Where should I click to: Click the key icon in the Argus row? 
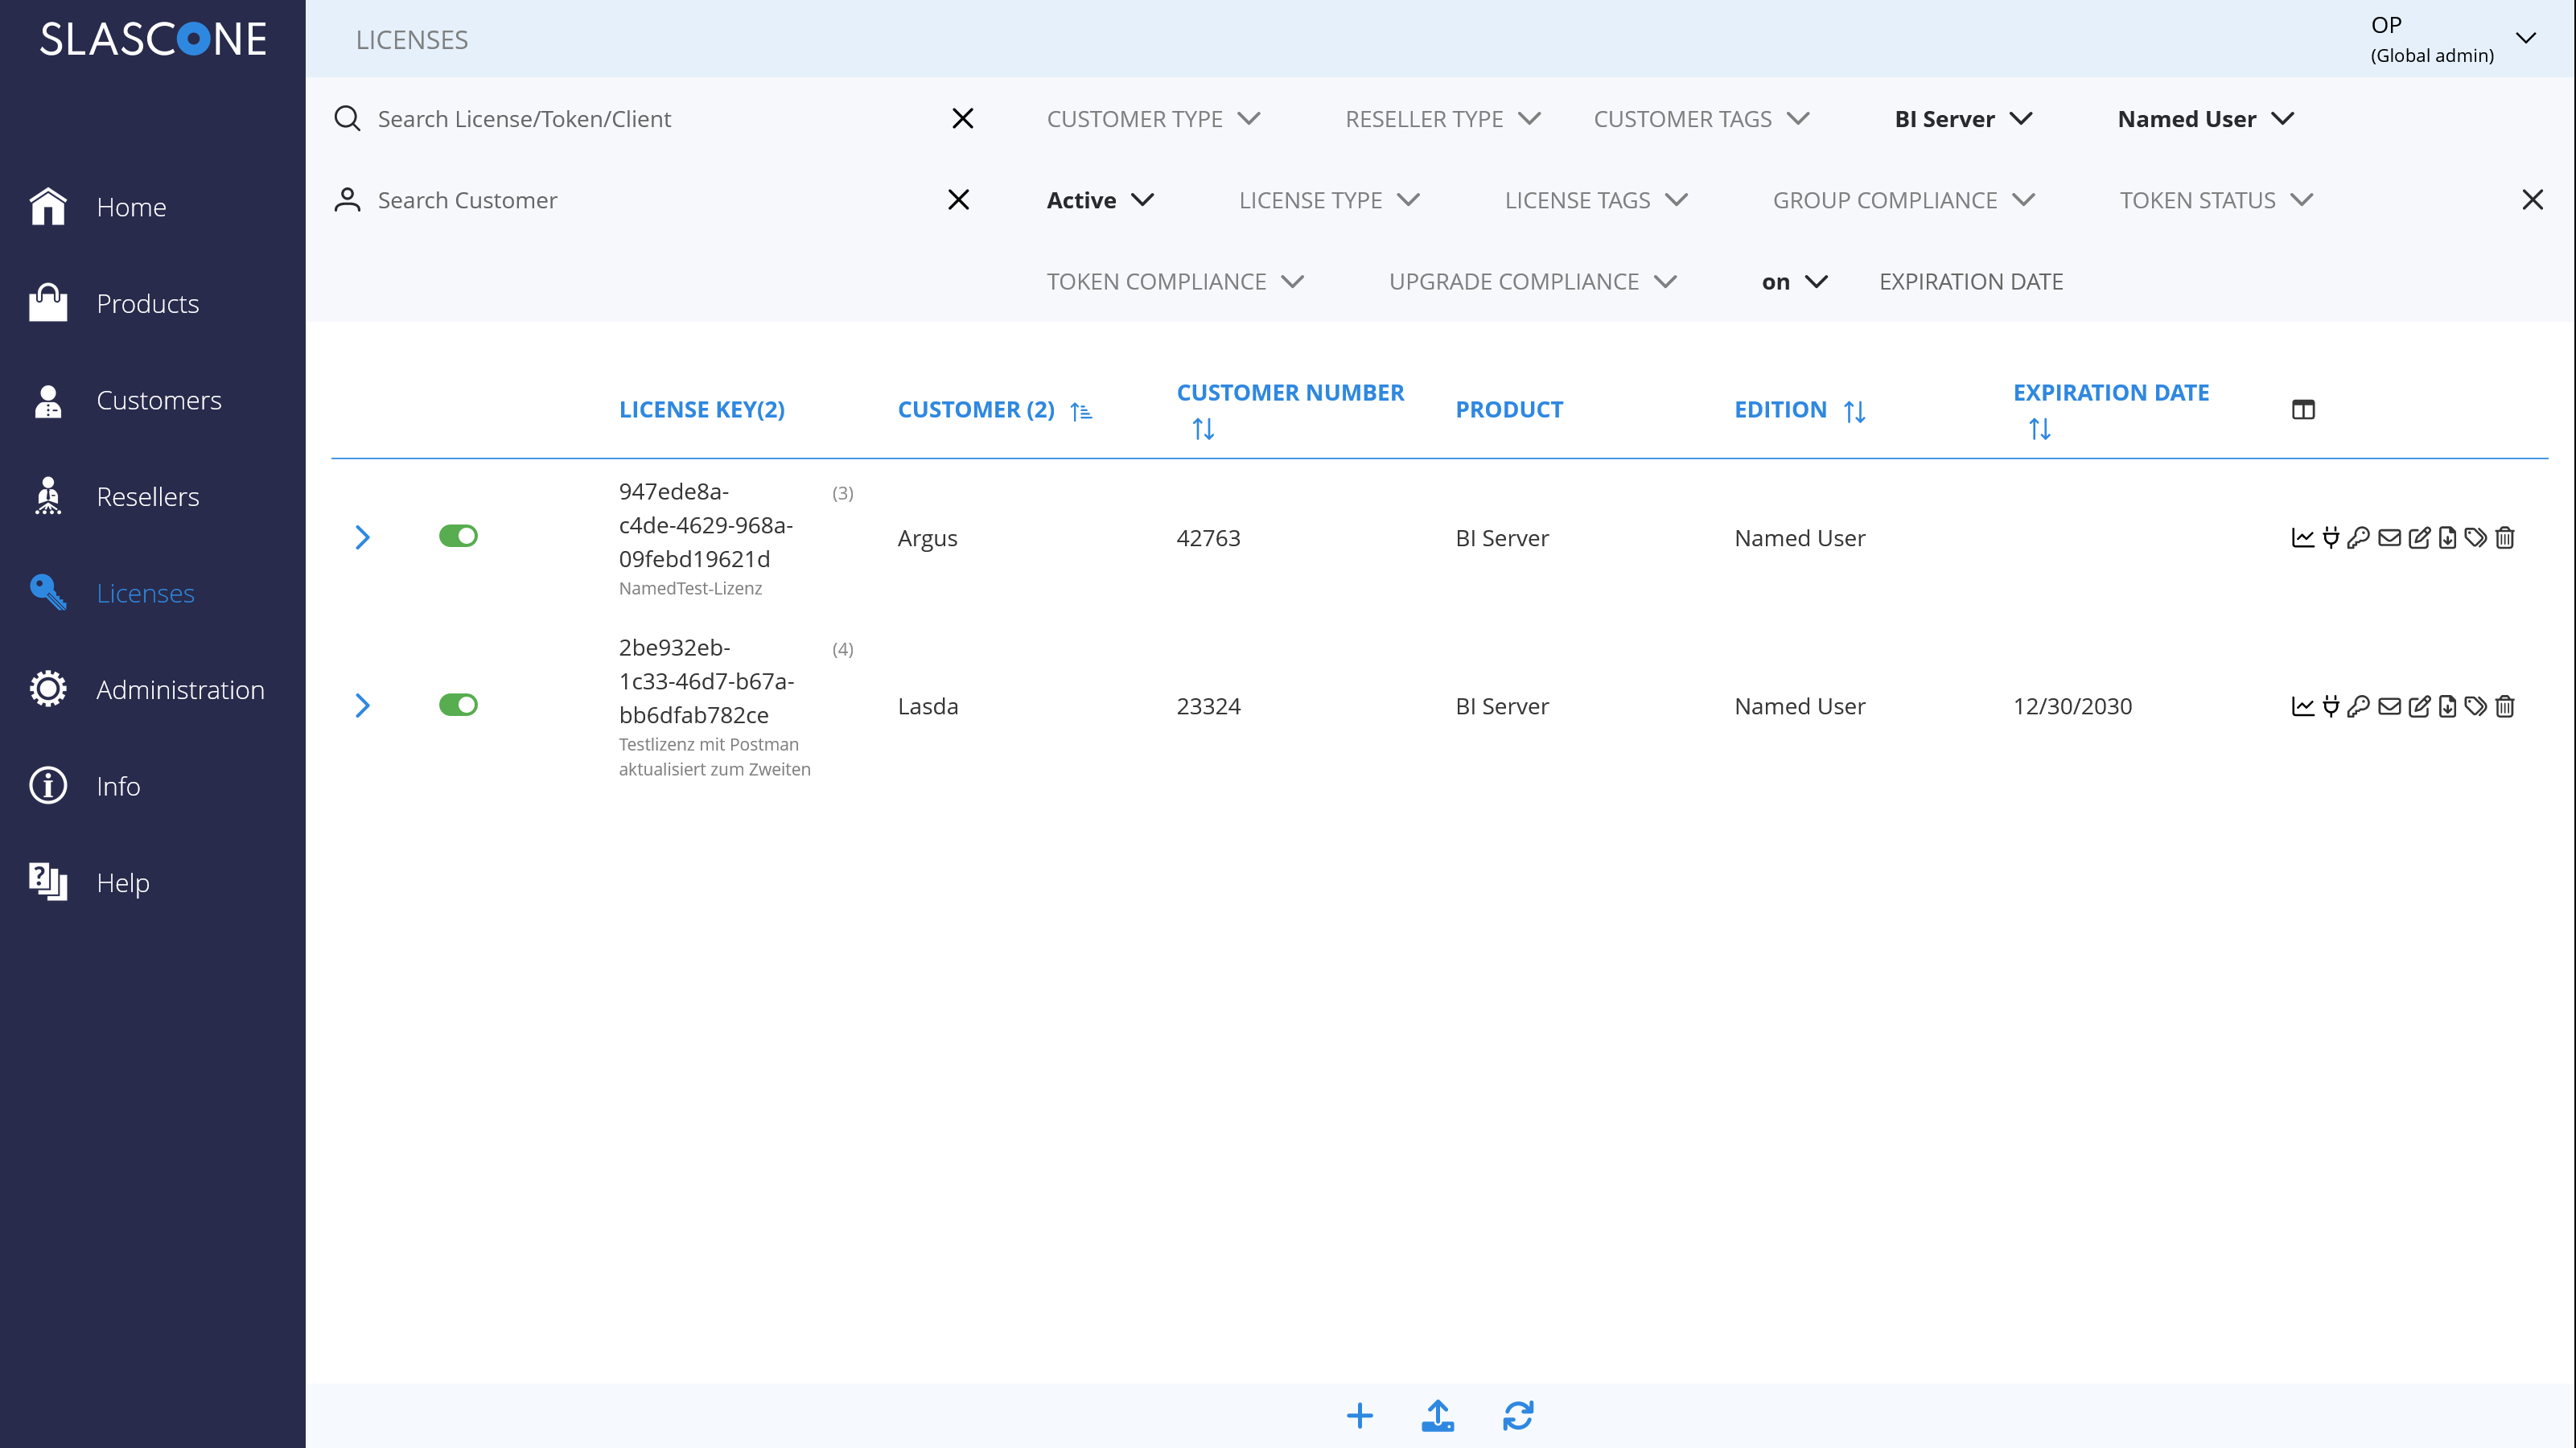click(x=2359, y=538)
